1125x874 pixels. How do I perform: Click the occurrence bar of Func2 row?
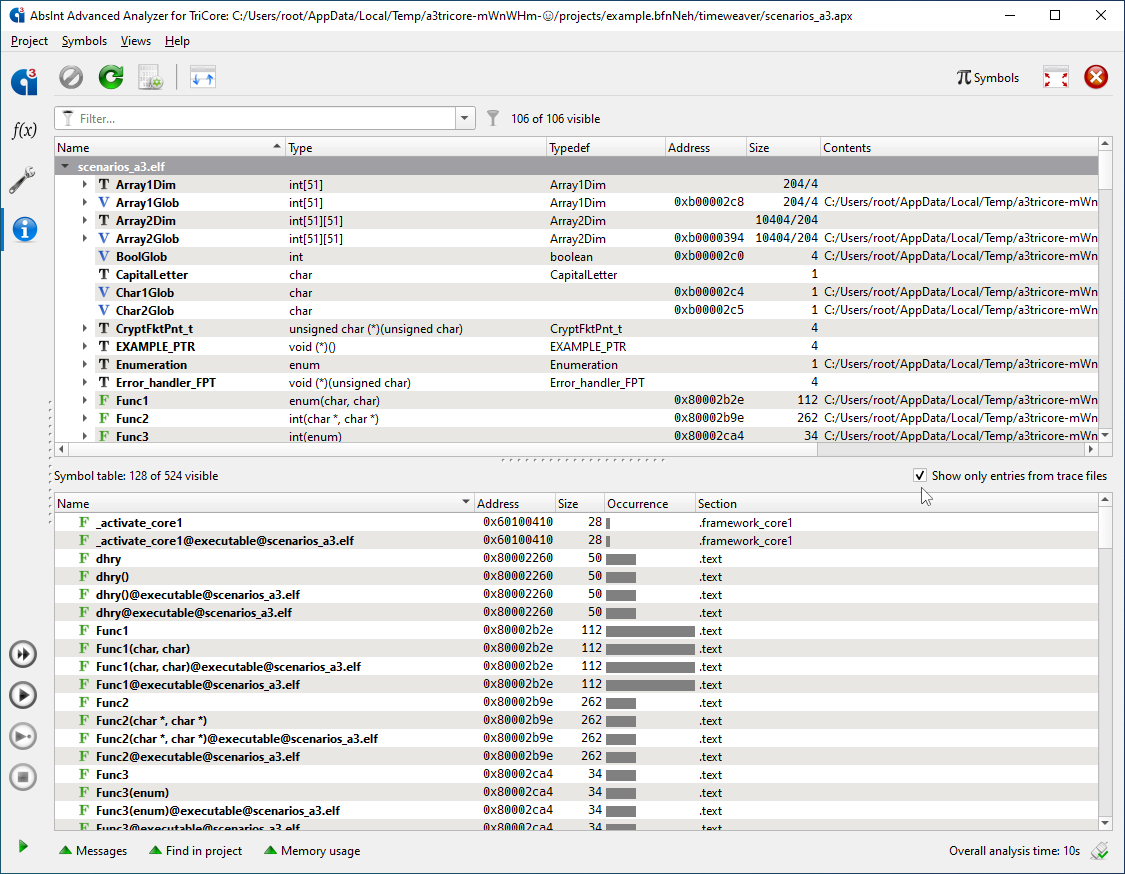621,703
